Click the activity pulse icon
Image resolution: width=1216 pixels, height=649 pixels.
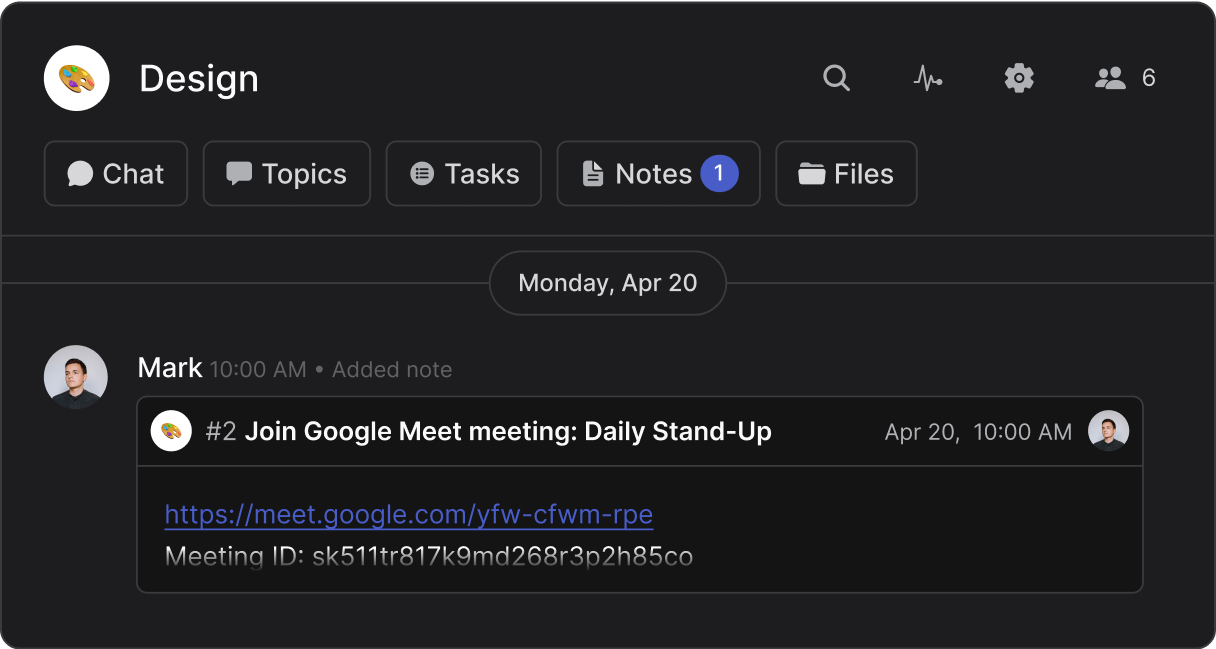(x=928, y=78)
